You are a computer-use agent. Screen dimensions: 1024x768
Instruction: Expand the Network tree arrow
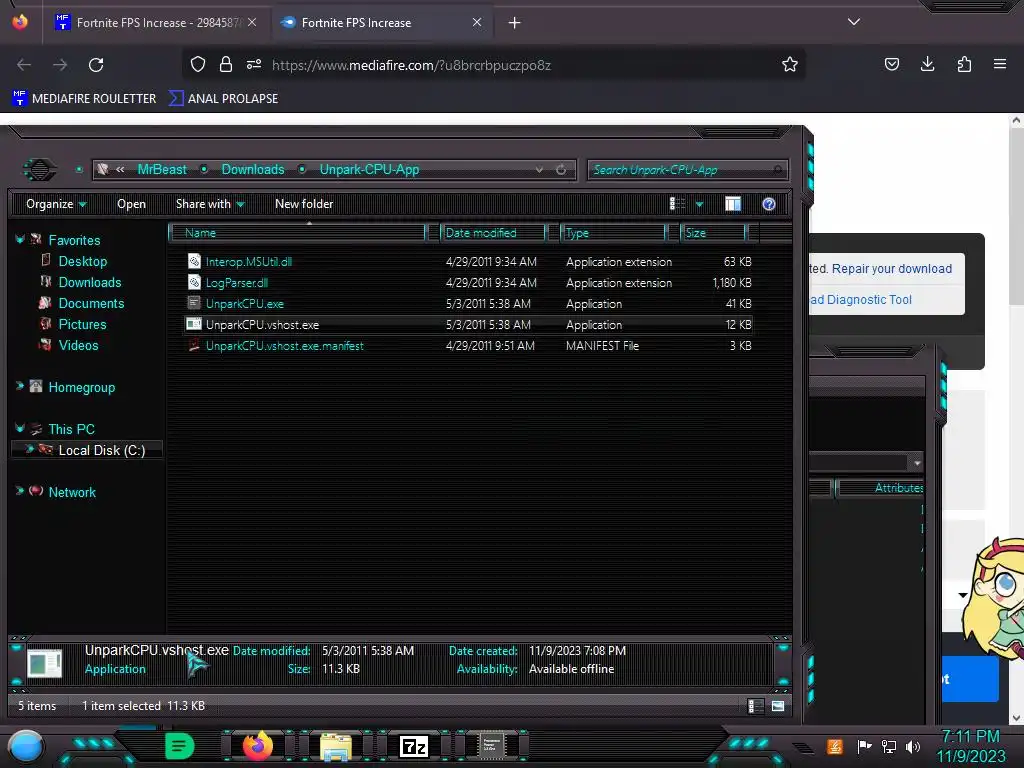click(20, 490)
